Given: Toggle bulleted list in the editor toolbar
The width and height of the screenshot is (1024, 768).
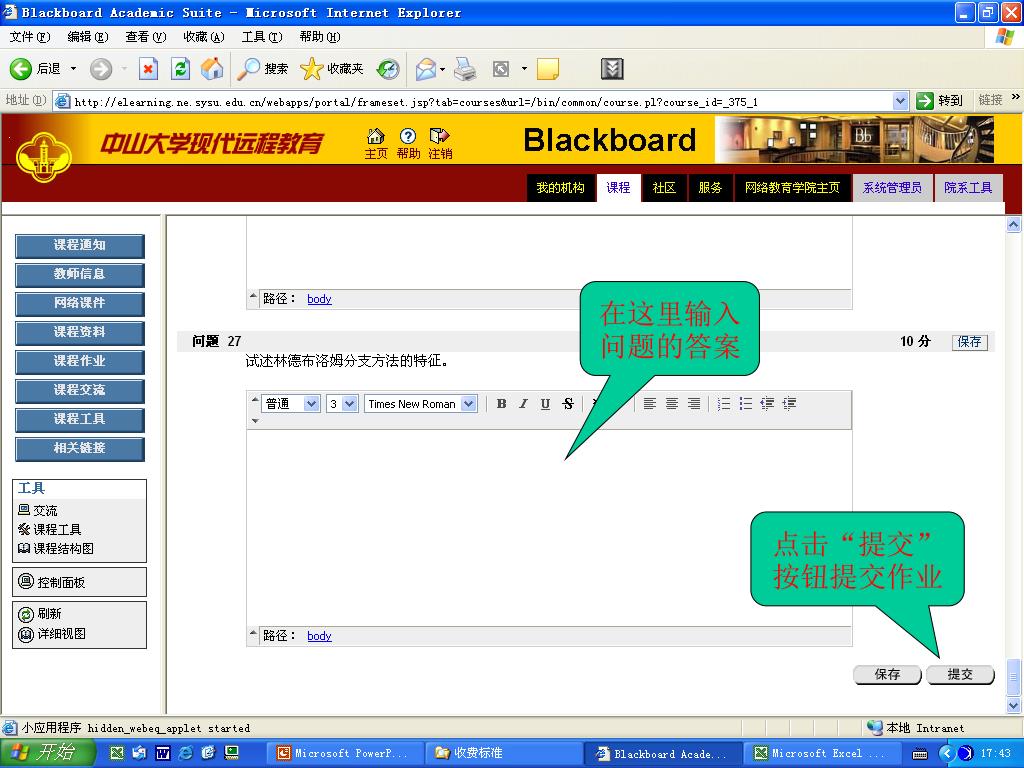Looking at the screenshot, I should [745, 404].
